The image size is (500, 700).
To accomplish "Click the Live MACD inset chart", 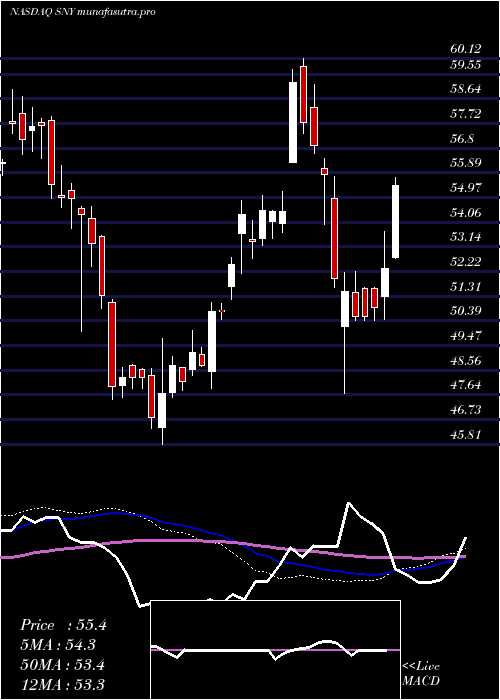I will click(276, 650).
